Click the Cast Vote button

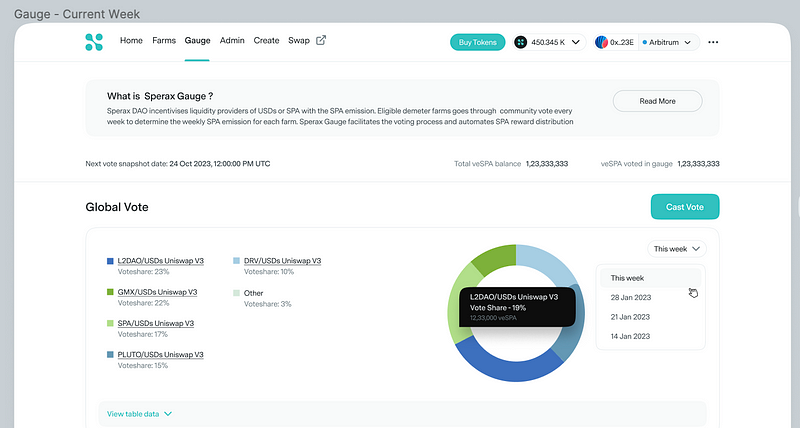pos(685,207)
